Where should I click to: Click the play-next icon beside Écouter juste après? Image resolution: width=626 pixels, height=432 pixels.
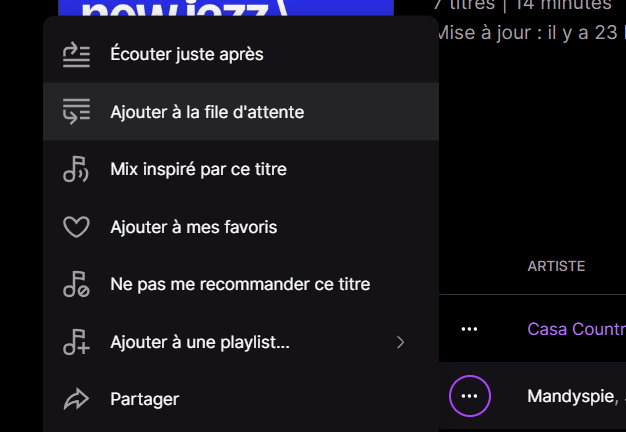(76, 54)
